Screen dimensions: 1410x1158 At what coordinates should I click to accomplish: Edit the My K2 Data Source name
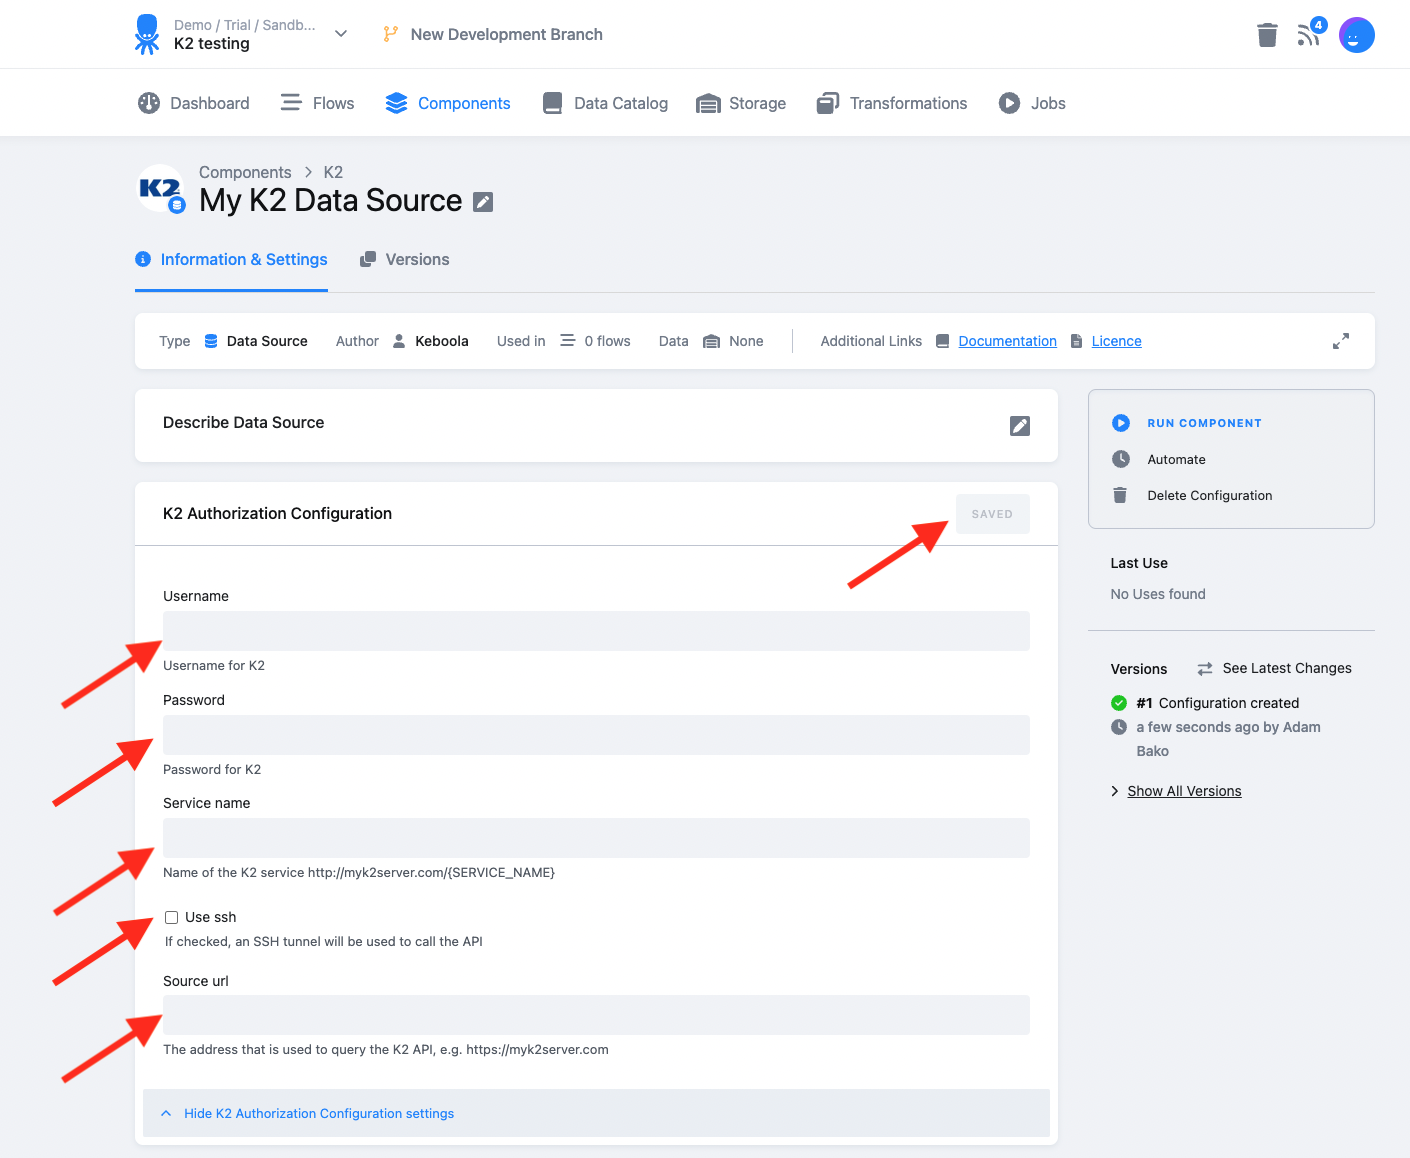[482, 202]
